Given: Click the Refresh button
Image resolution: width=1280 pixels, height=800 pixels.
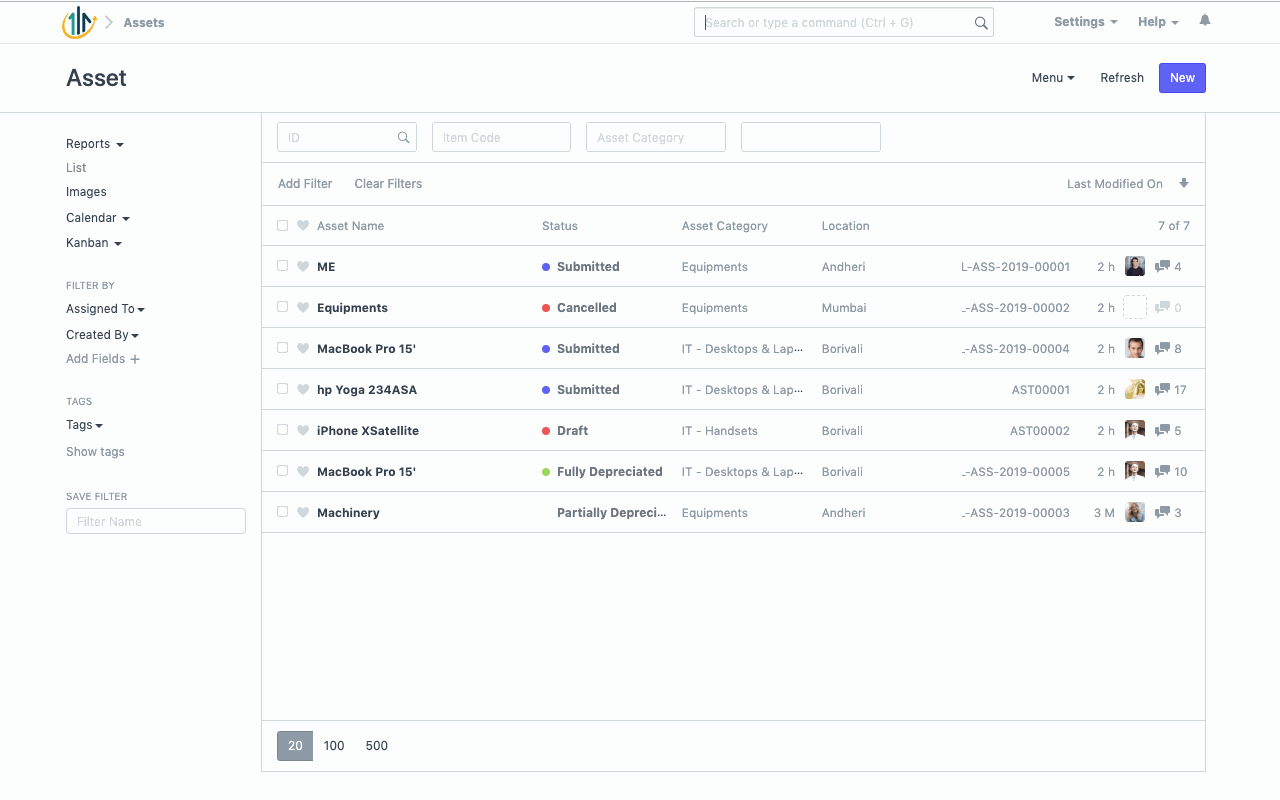Looking at the screenshot, I should click(1122, 78).
